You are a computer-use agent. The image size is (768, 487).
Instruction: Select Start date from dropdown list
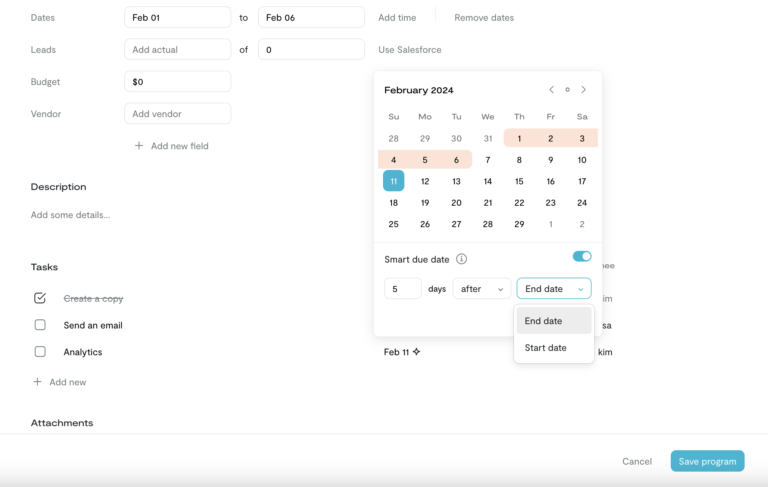[x=546, y=348]
